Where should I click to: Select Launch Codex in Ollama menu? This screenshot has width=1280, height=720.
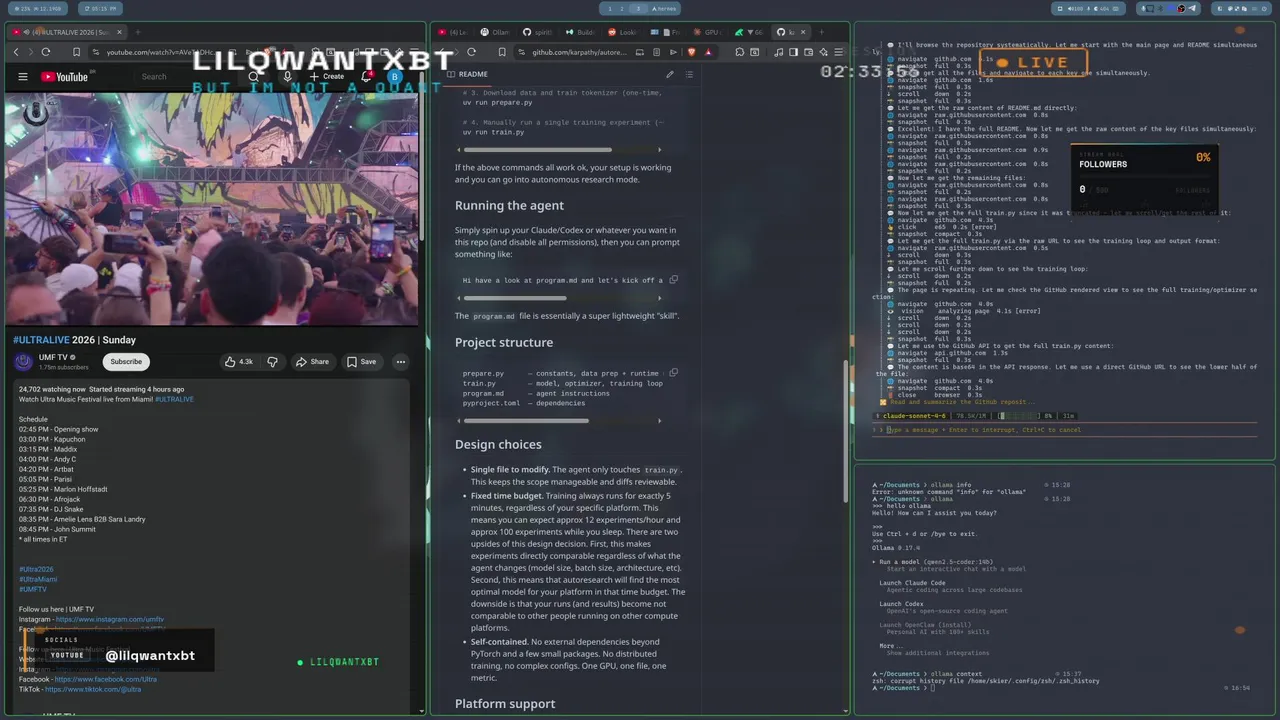click(x=901, y=604)
